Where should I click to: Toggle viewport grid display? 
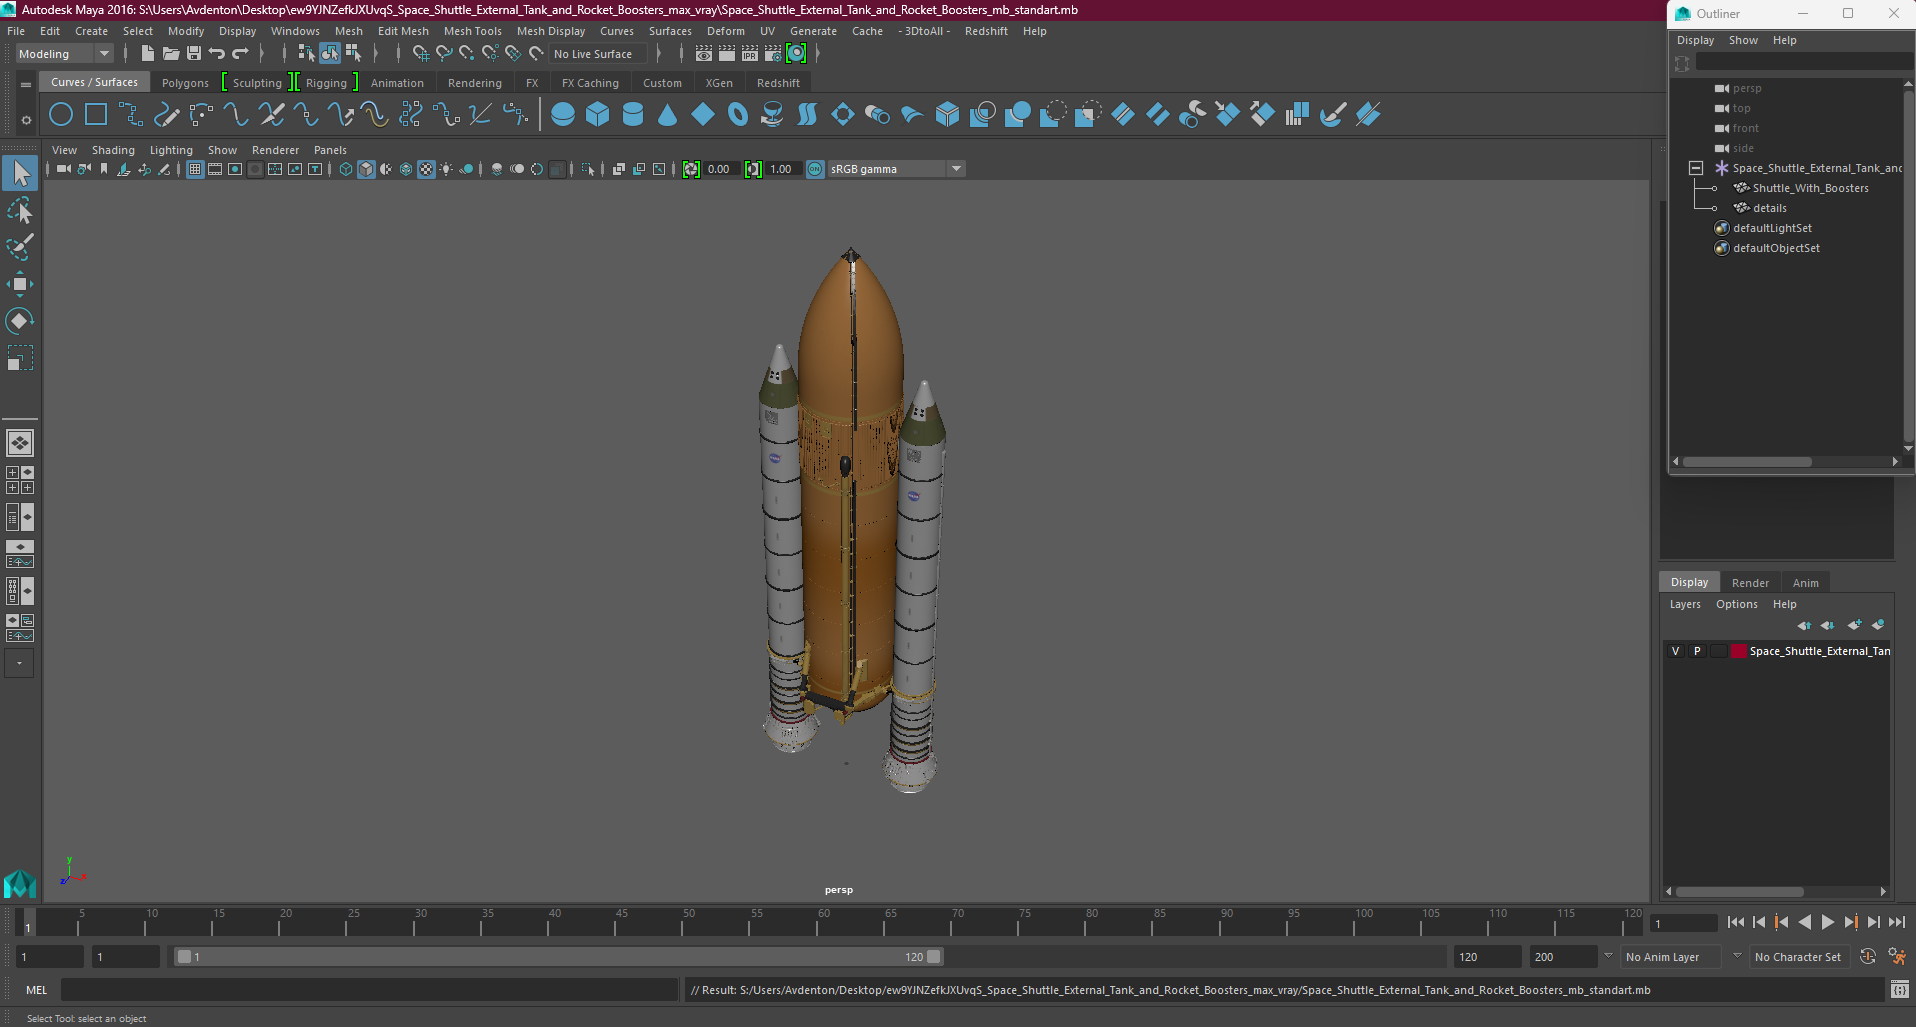(x=195, y=169)
